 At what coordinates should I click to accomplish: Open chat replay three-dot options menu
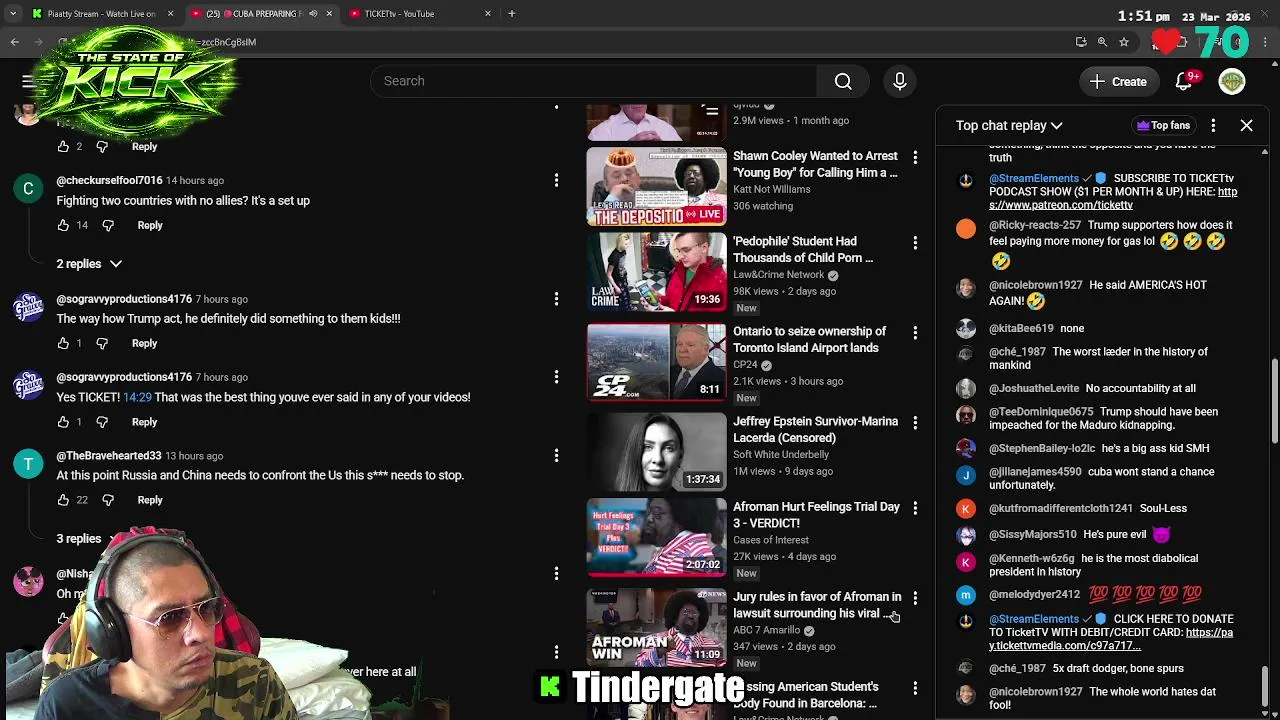1213,125
